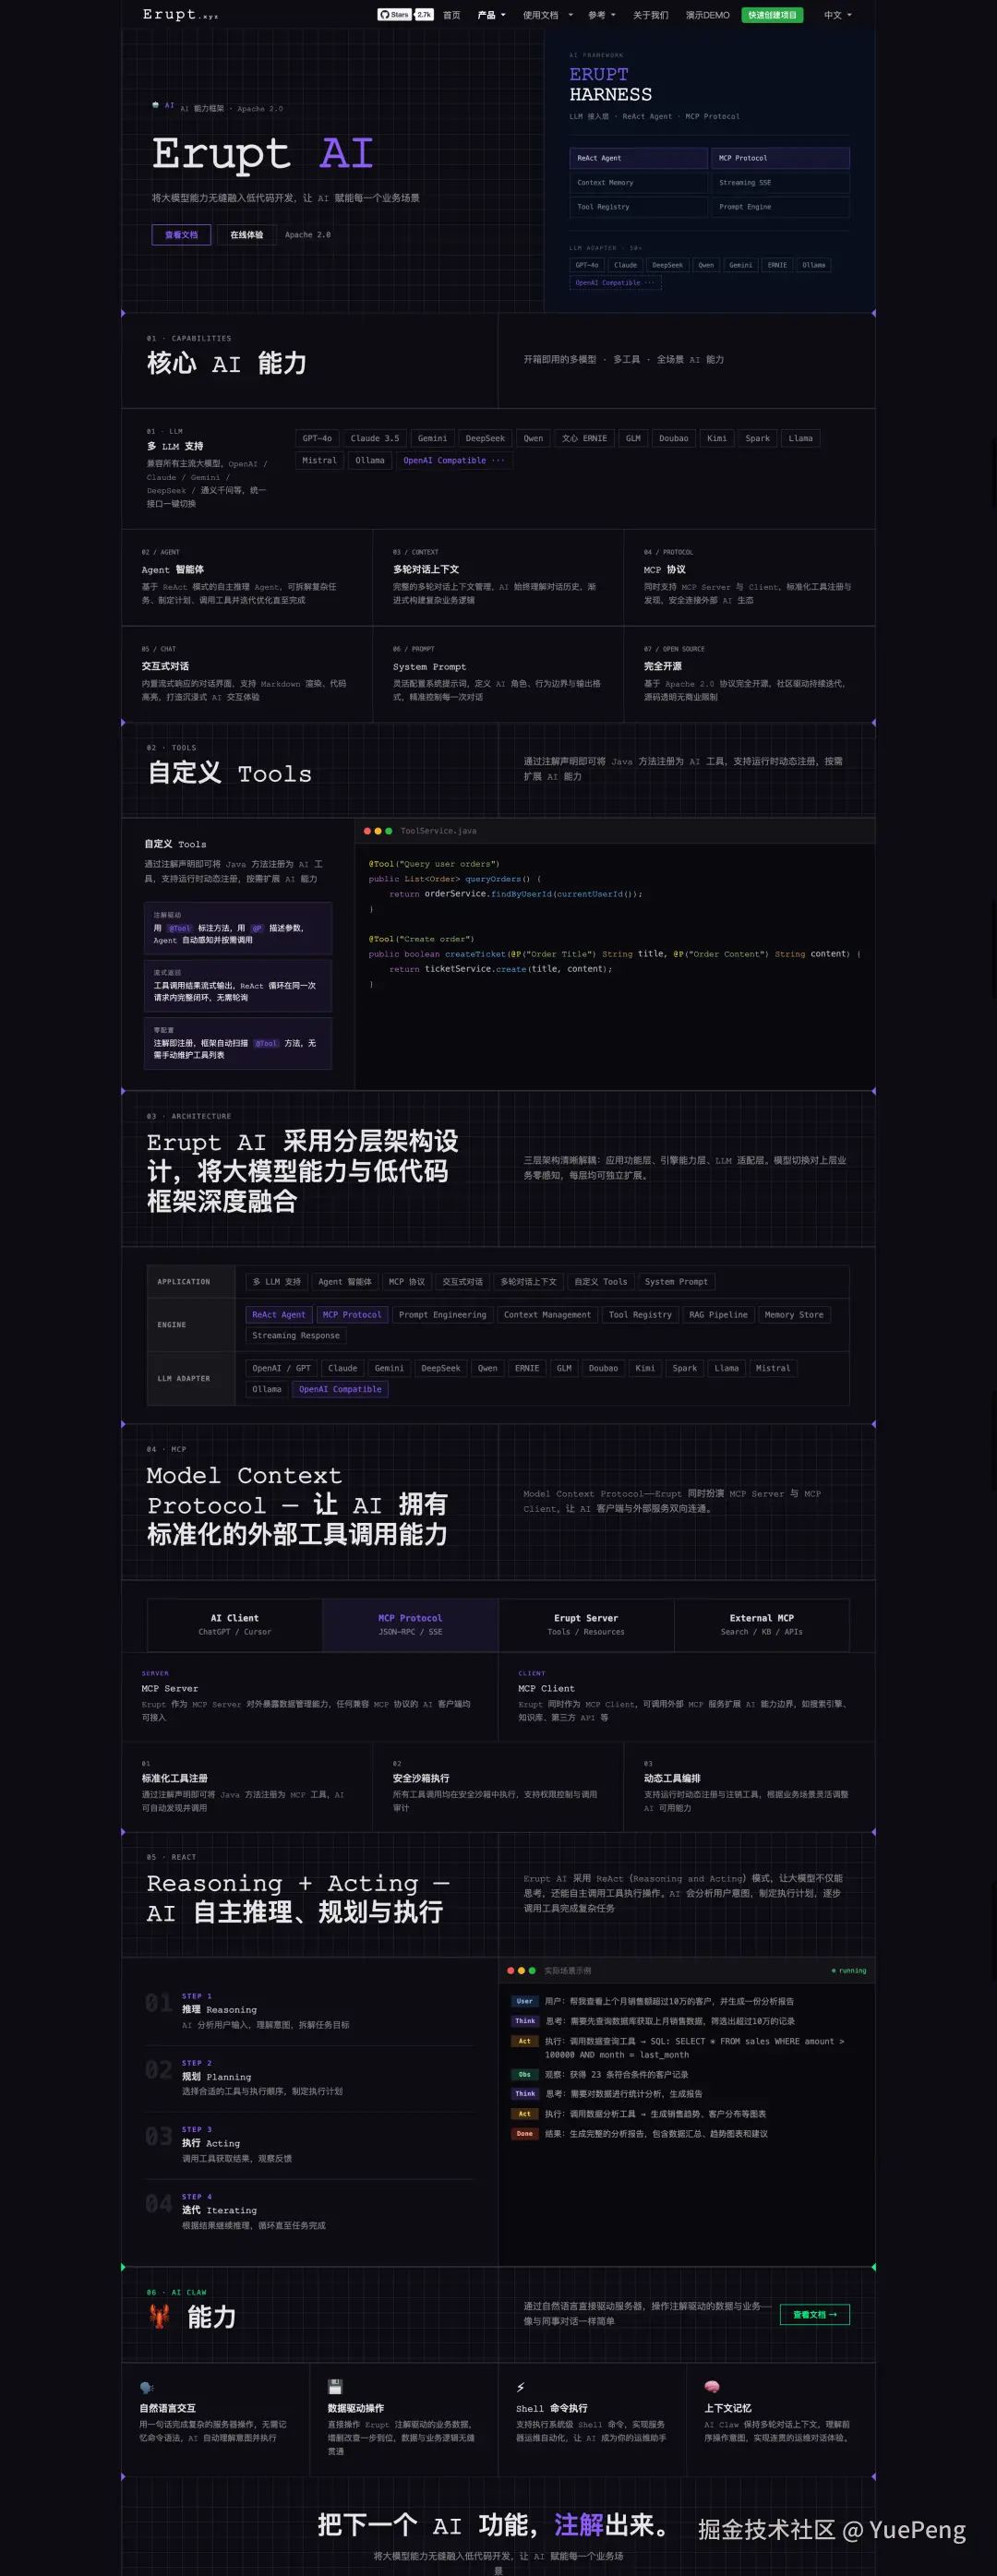Click OpenAI / GPT tag in LLM ADAPTER row
This screenshot has height=2576, width=997.
click(281, 1368)
